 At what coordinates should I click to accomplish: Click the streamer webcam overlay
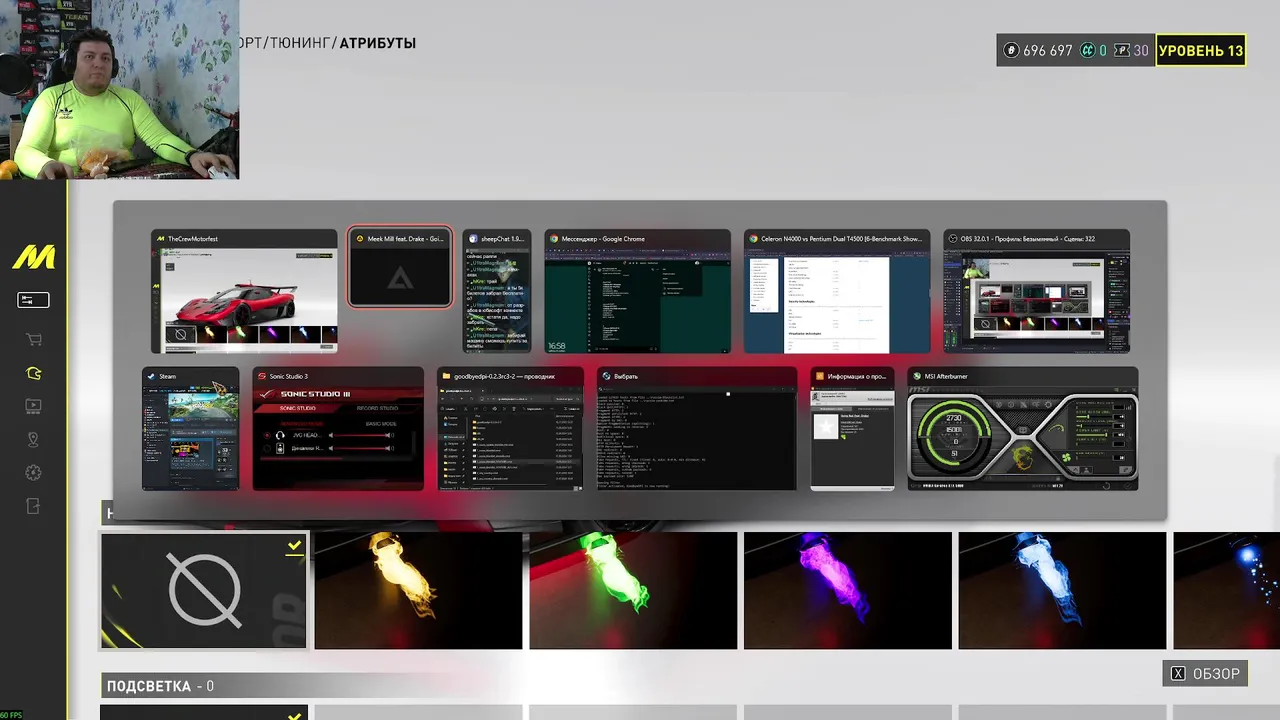click(x=119, y=90)
